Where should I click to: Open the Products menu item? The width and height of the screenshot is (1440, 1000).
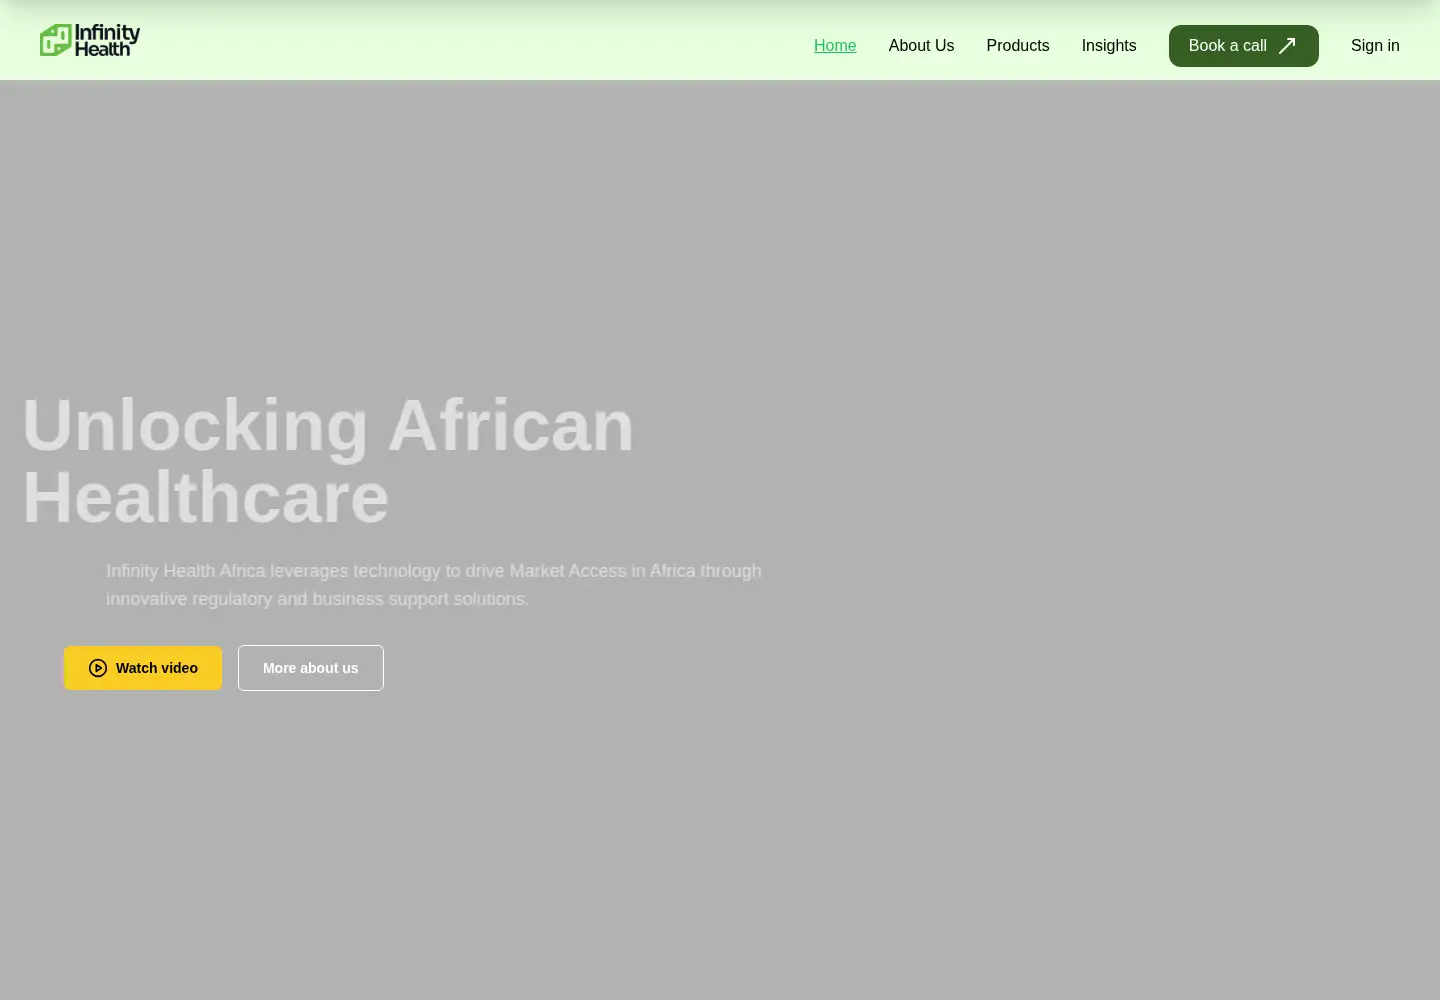click(1018, 46)
